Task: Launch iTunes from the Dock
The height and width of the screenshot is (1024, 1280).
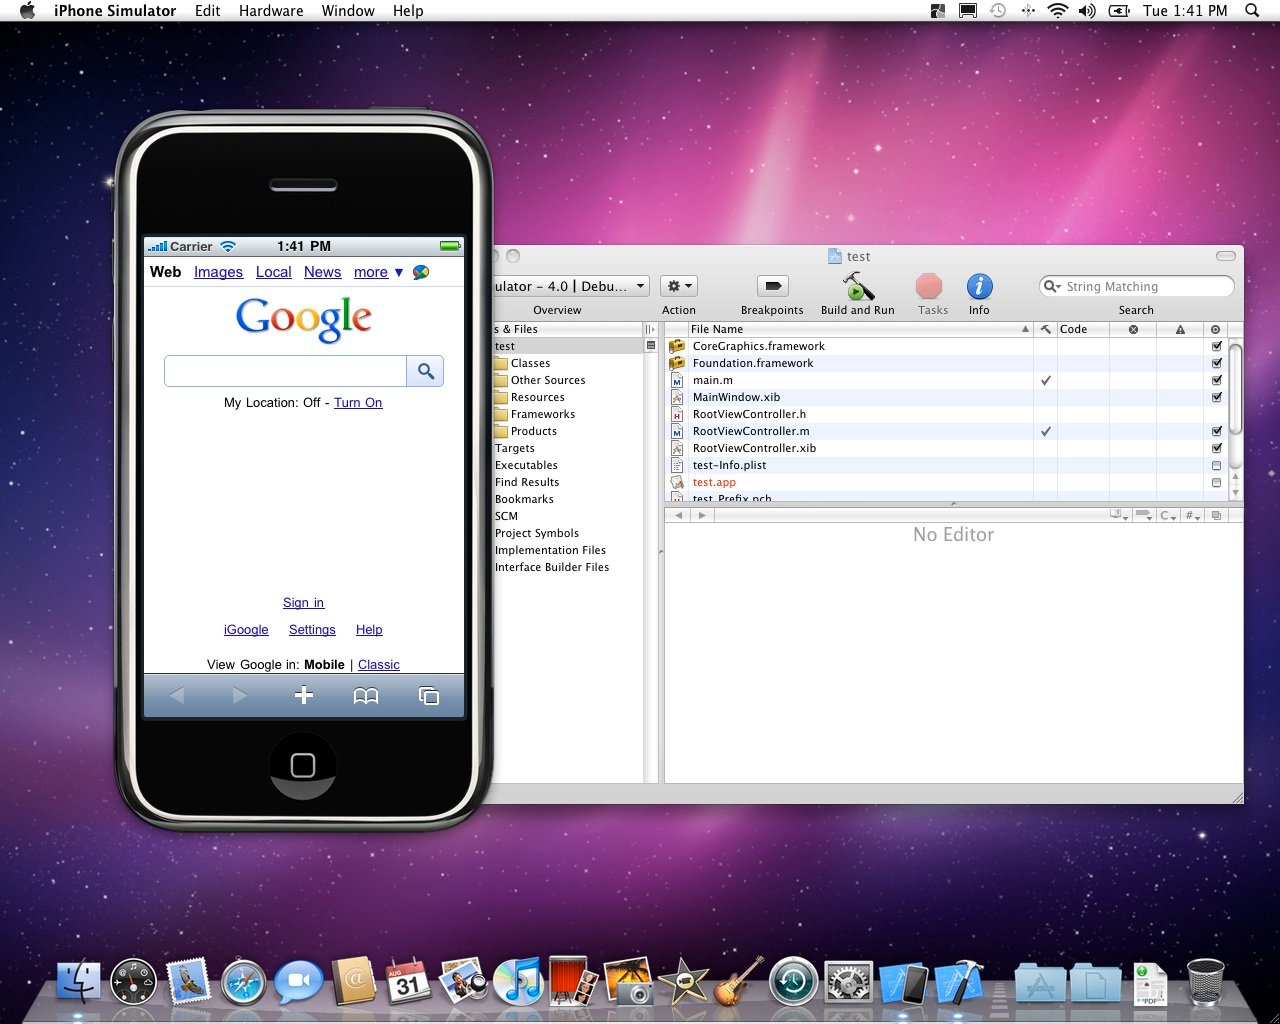Action: 517,982
